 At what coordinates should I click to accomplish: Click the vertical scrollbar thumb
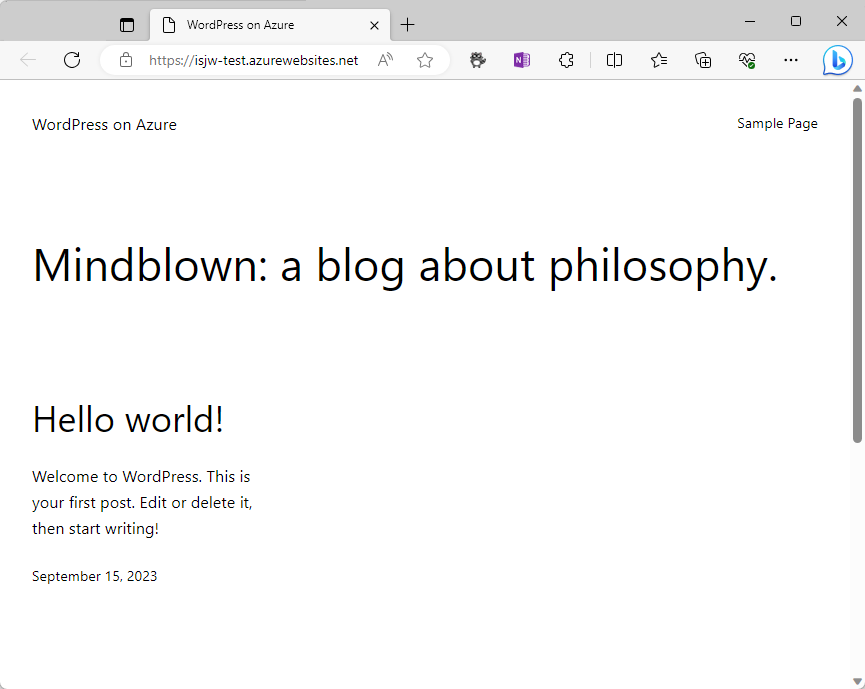(x=857, y=270)
